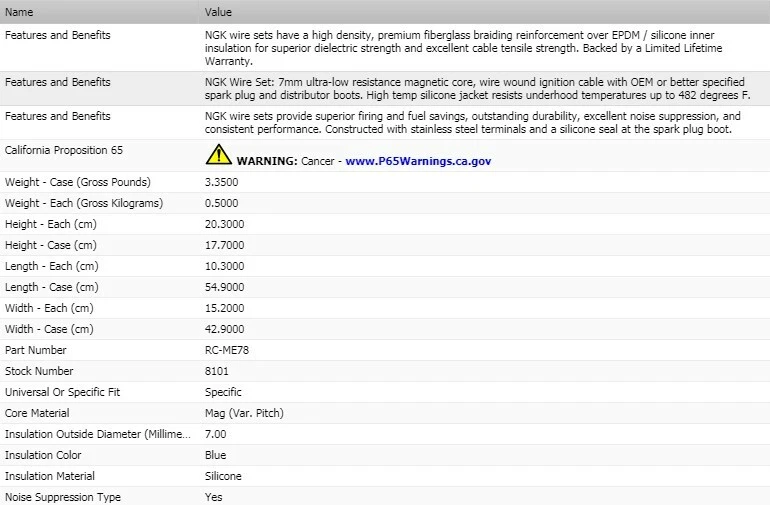
Task: Select the value Silicone
Action: click(x=223, y=477)
